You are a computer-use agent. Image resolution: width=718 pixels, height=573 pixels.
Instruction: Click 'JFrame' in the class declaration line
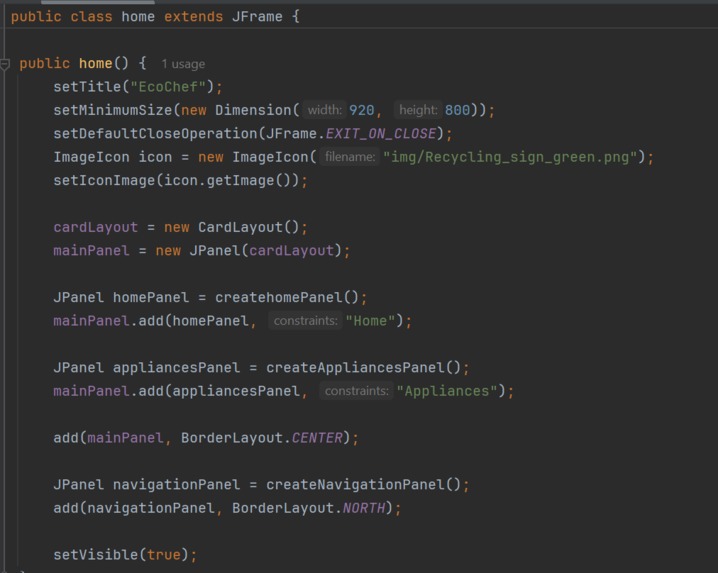tap(257, 17)
